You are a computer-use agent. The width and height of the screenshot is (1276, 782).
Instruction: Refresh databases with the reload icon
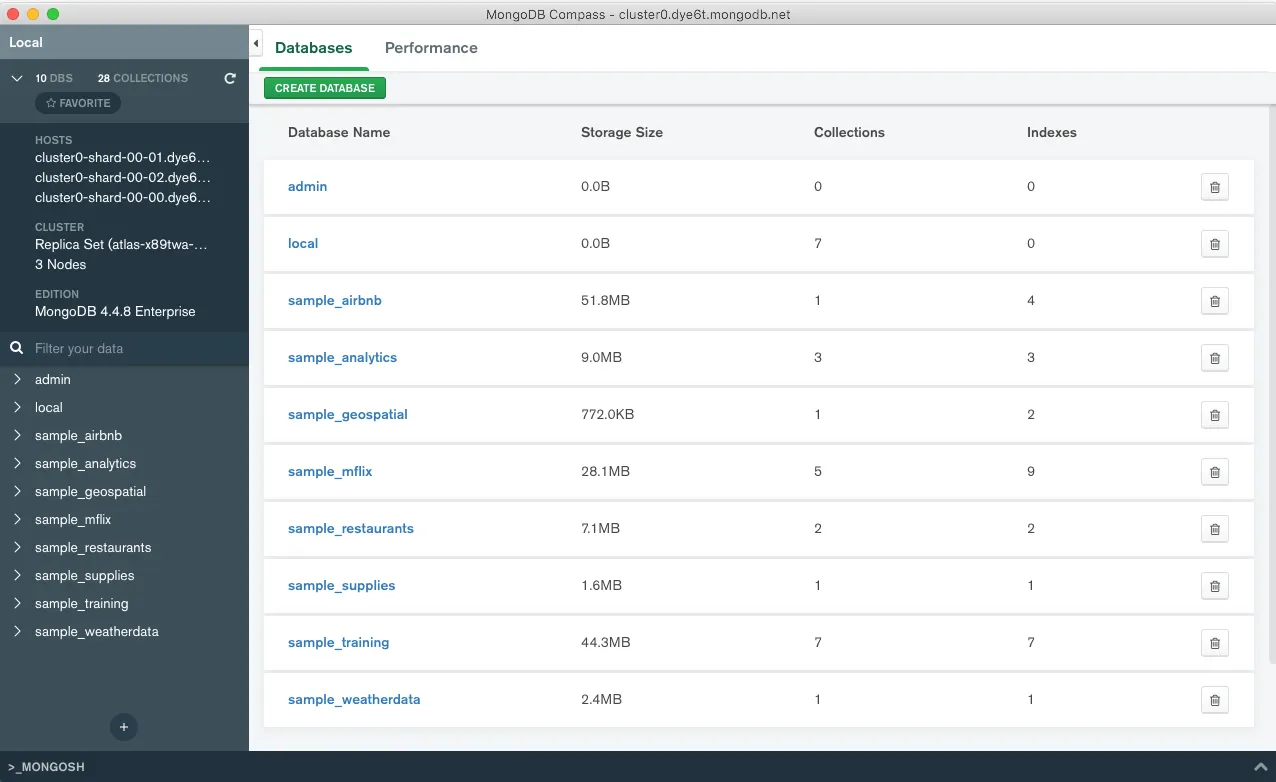point(230,78)
